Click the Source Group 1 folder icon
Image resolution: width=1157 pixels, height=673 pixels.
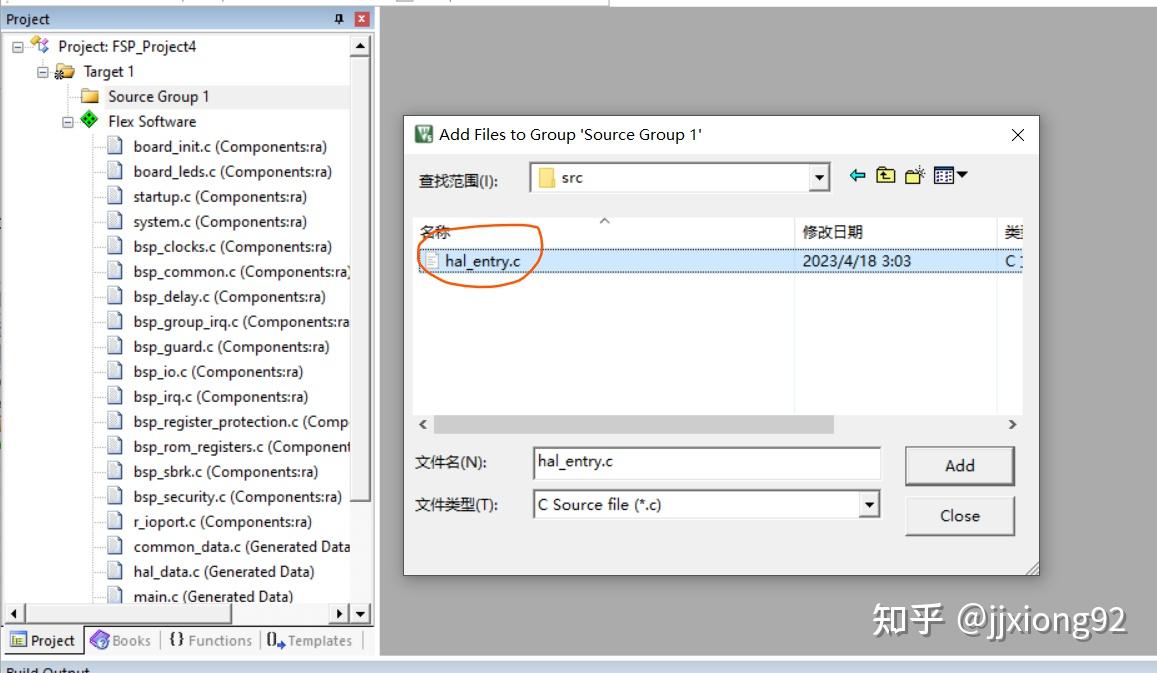[88, 96]
